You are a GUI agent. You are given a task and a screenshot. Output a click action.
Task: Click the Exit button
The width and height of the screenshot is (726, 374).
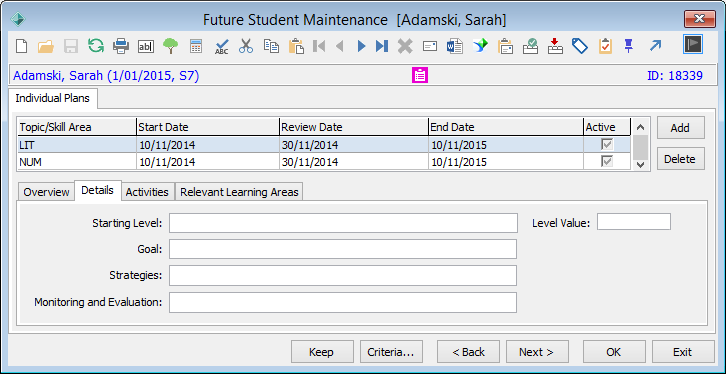point(682,352)
